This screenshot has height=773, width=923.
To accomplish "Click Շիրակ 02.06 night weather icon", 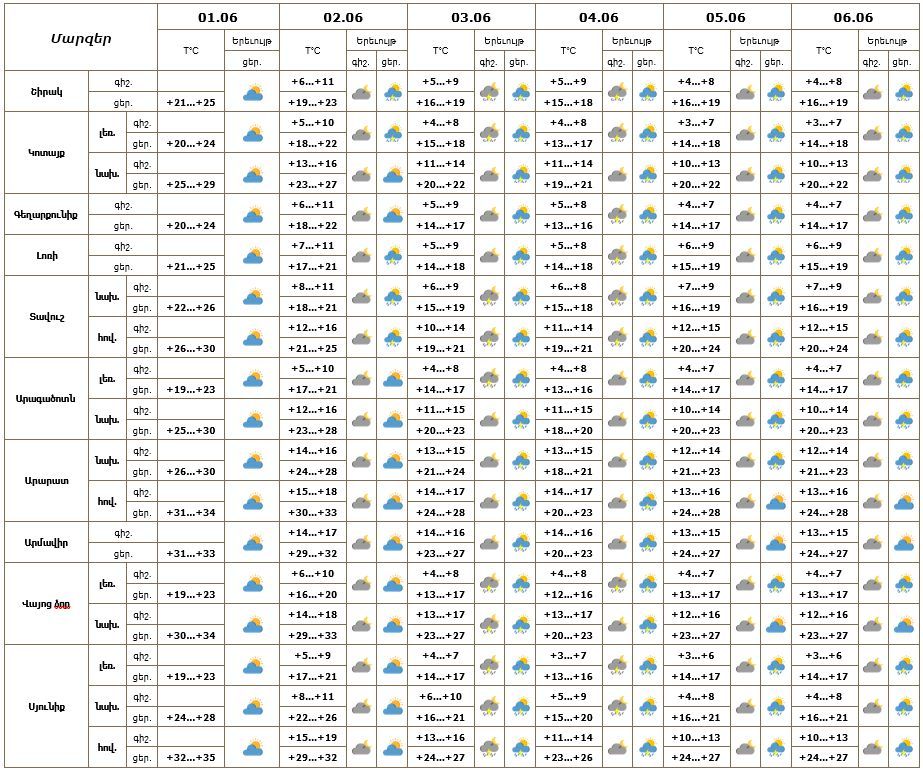I will (361, 93).
